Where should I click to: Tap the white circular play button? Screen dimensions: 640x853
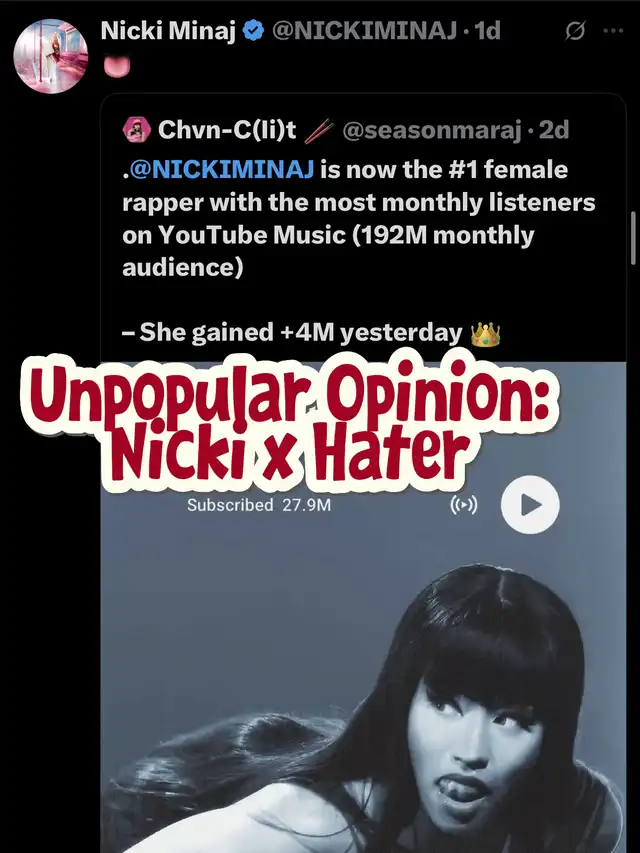(x=530, y=505)
